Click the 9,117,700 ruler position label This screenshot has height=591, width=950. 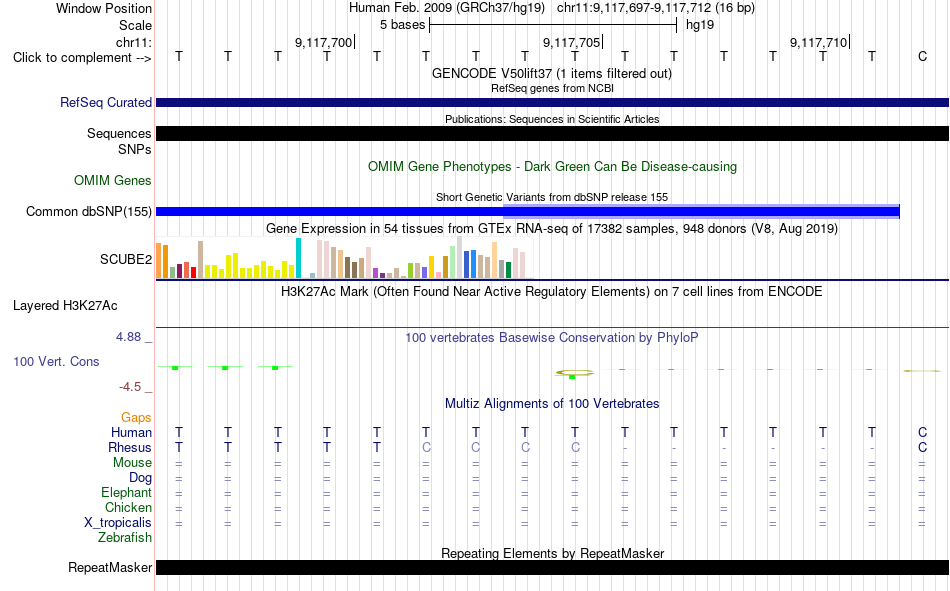coord(324,42)
